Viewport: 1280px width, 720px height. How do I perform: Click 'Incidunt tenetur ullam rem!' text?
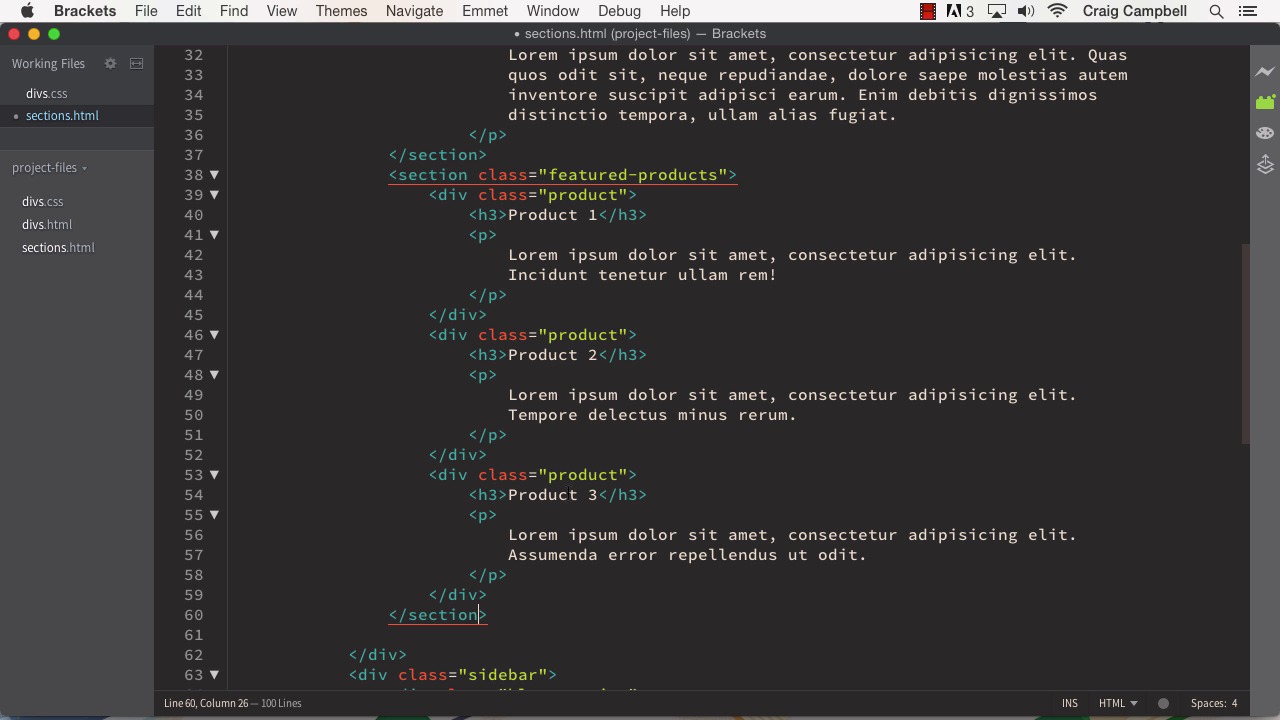(643, 275)
